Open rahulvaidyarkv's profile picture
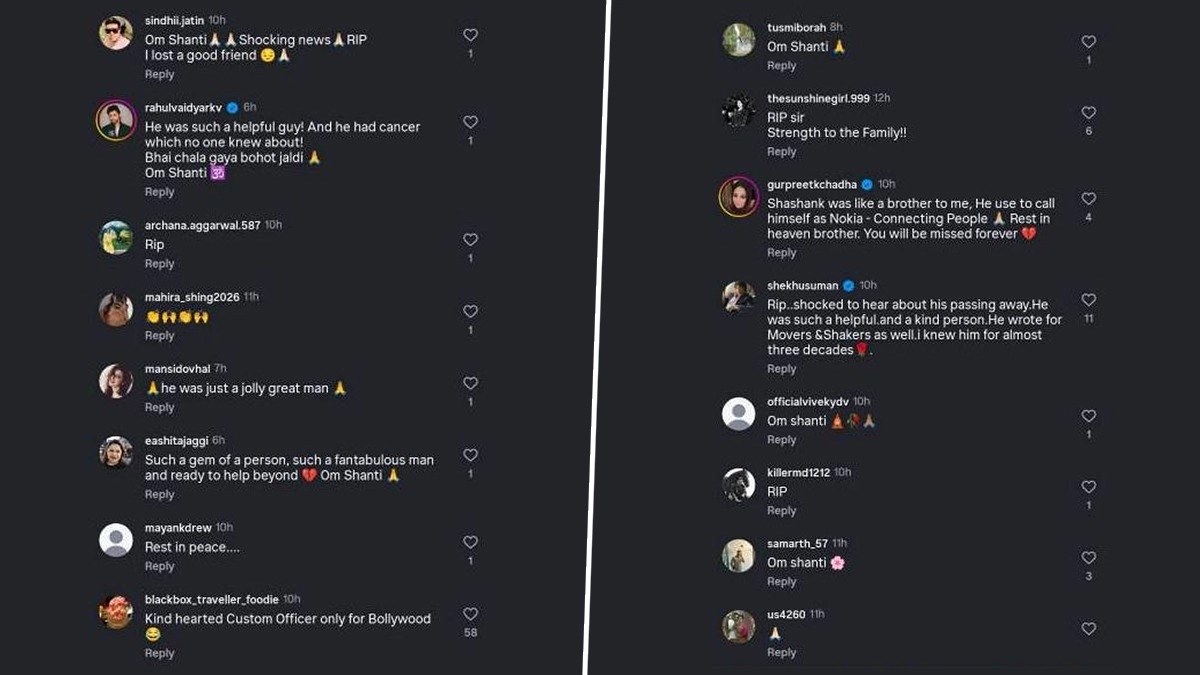The image size is (1200, 675). (116, 122)
